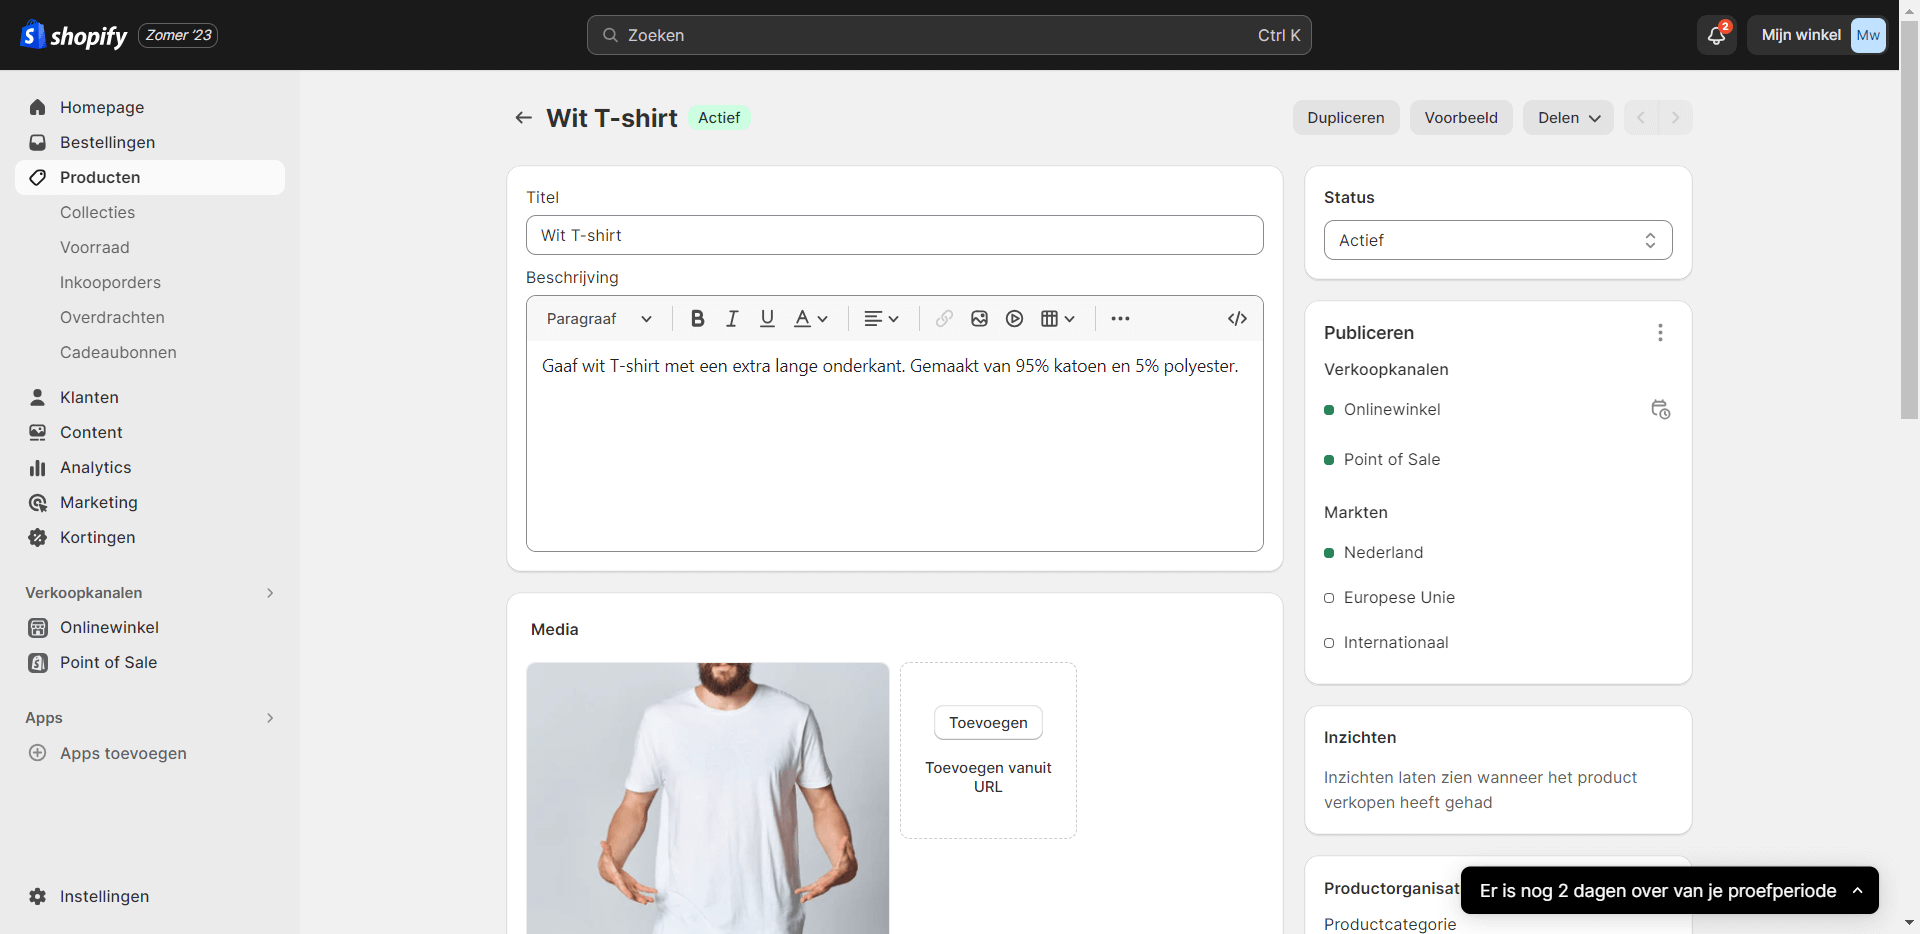Open Publiceren three-dot options menu
Screen dimensions: 1920x934
click(1660, 333)
